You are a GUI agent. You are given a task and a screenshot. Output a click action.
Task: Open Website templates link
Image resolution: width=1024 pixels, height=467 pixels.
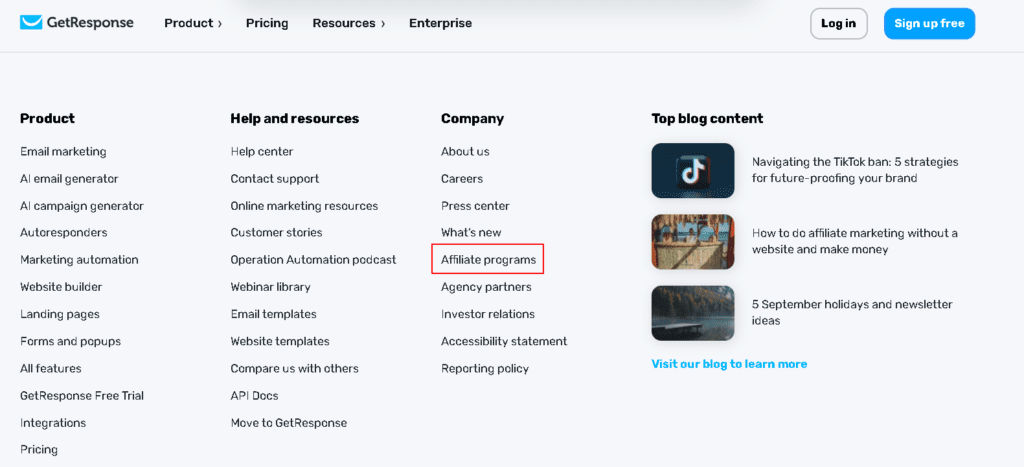[280, 341]
